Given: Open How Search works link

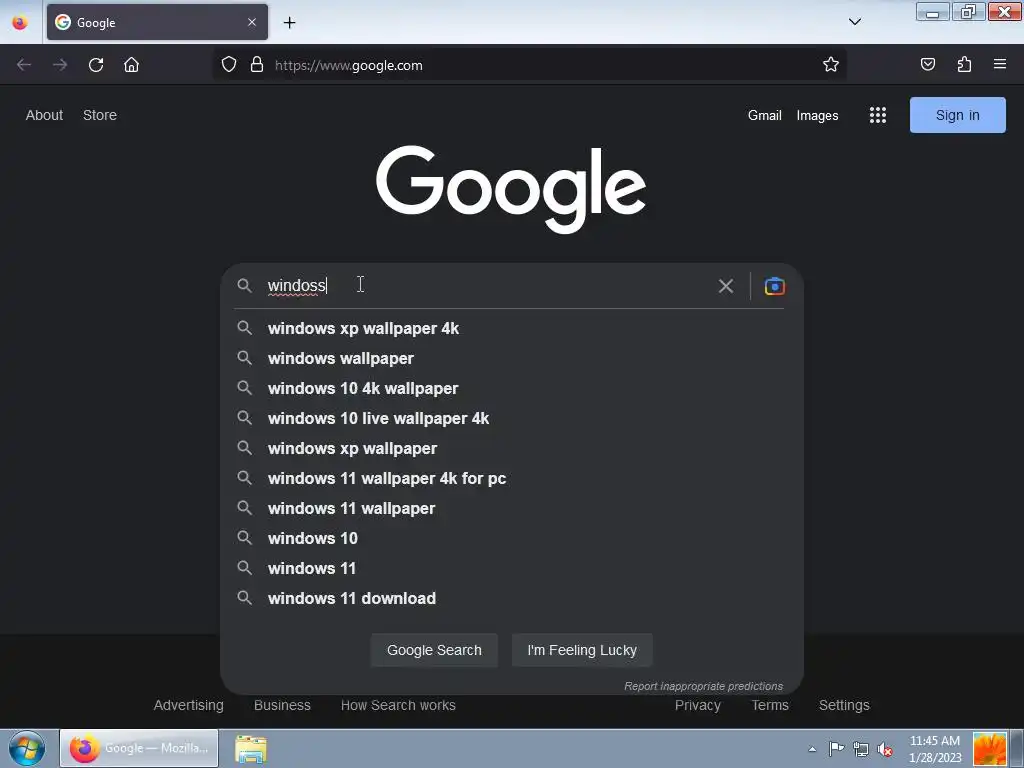Looking at the screenshot, I should [x=398, y=705].
